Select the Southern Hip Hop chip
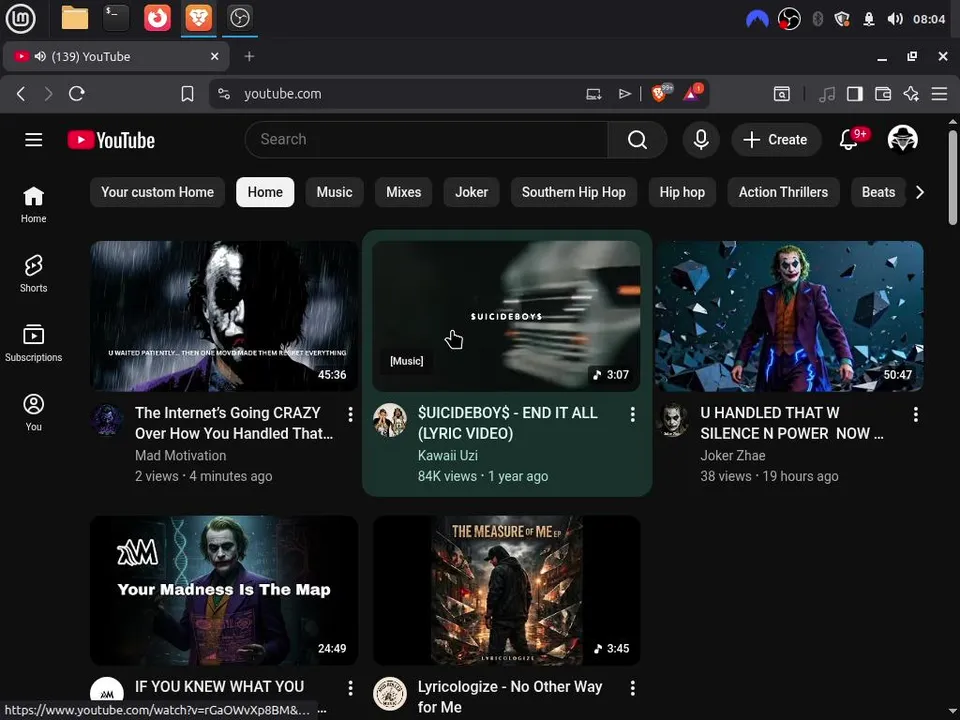Image resolution: width=960 pixels, height=720 pixels. click(574, 192)
